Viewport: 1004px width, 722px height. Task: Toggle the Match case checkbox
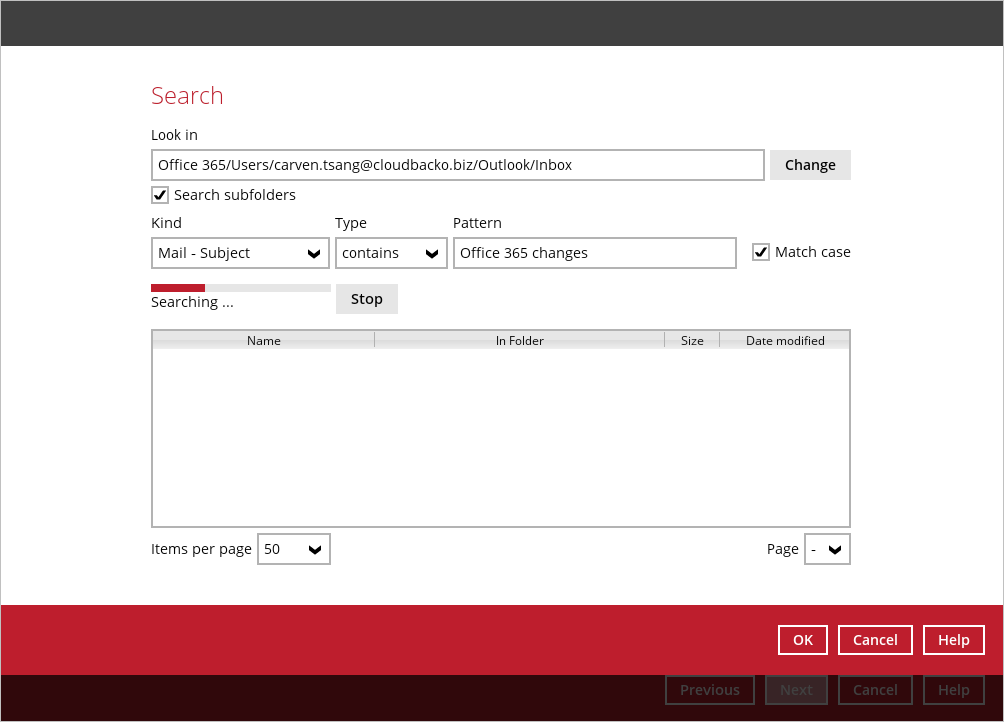(761, 252)
